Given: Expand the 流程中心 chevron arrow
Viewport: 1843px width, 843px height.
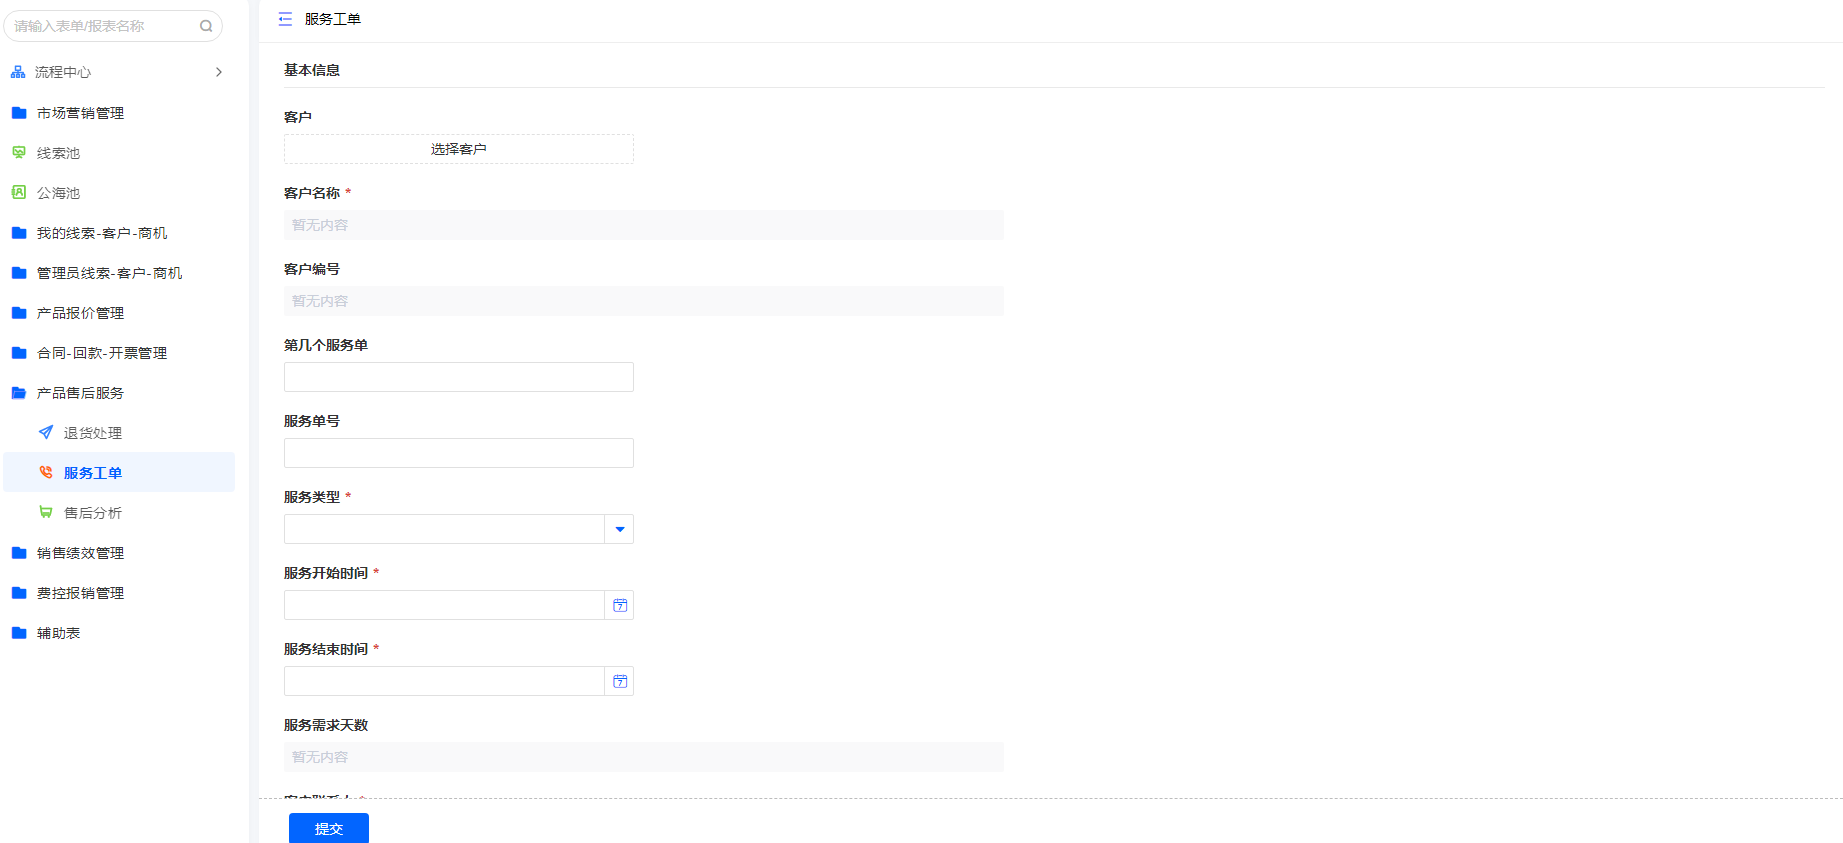Looking at the screenshot, I should coord(219,72).
